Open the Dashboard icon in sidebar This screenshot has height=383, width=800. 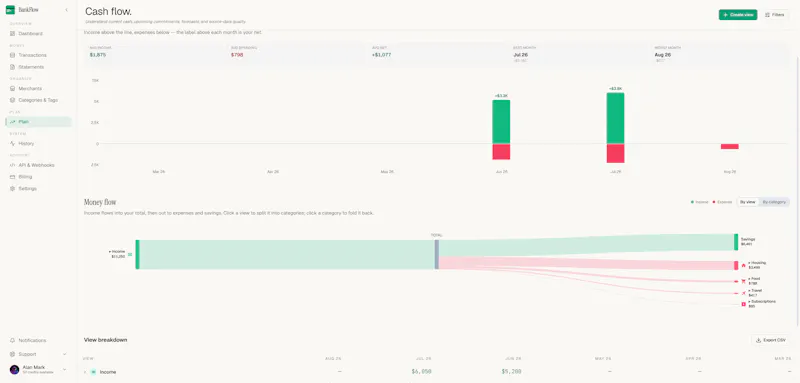13,34
